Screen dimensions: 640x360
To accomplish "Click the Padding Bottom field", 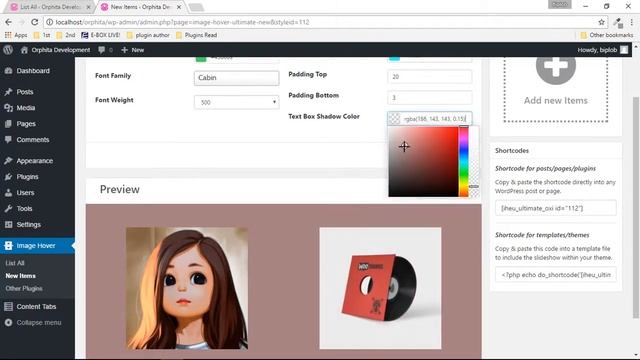I will point(430,98).
